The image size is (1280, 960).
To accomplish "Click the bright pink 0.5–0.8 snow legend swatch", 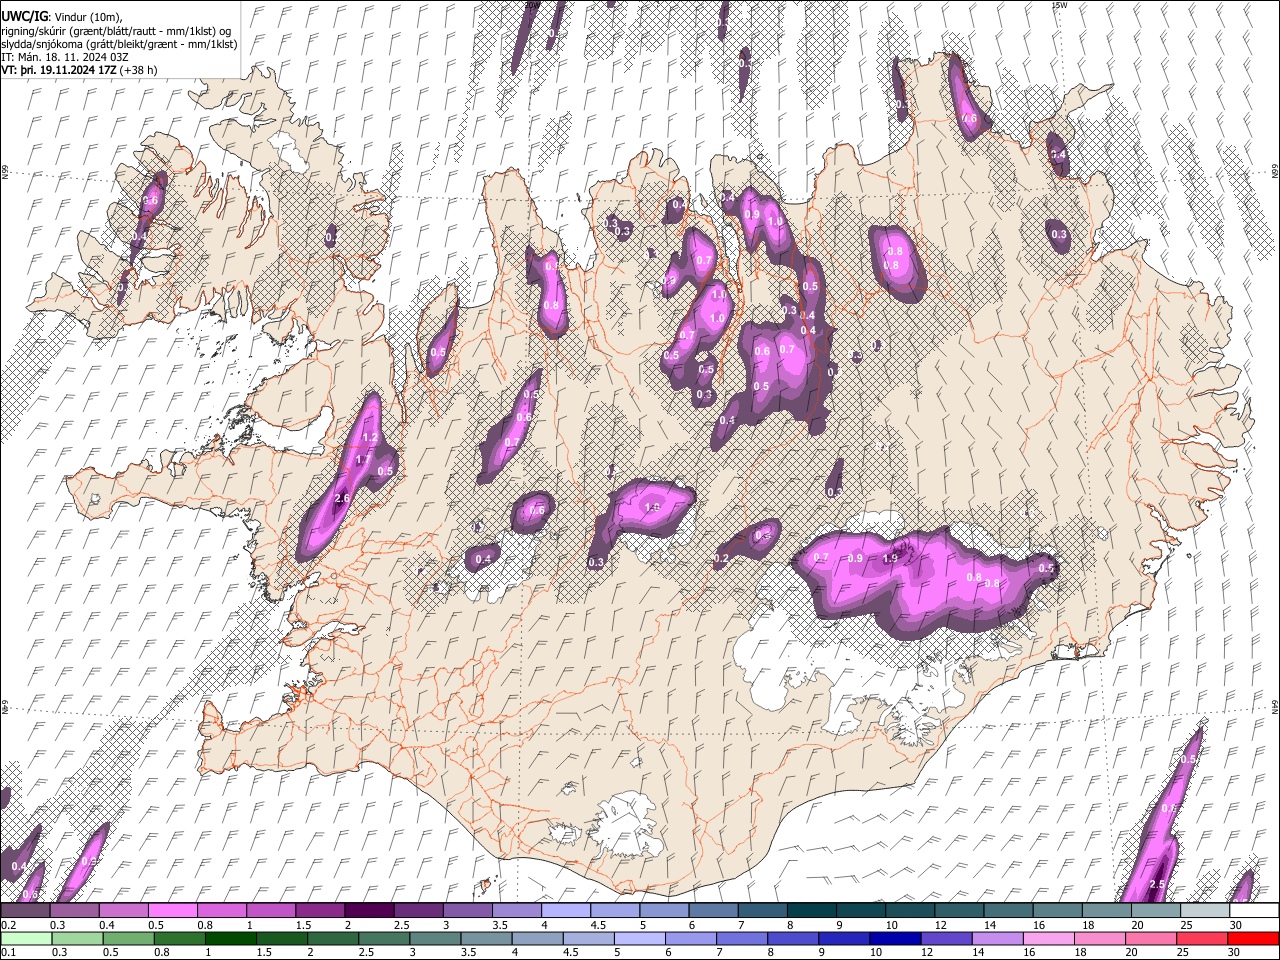I will pos(172,911).
